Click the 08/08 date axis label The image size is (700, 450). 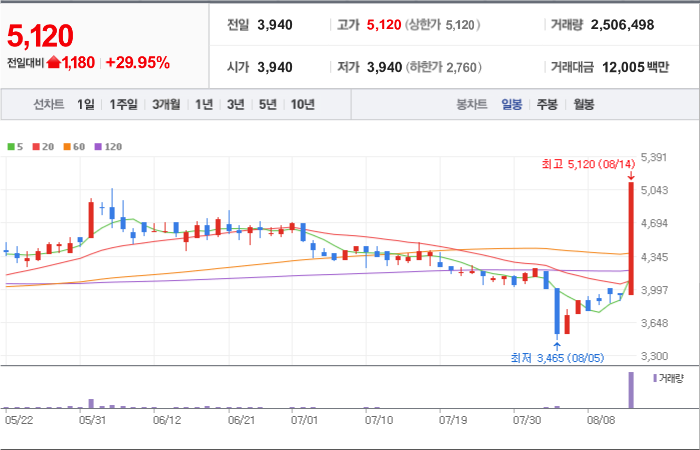coord(601,420)
